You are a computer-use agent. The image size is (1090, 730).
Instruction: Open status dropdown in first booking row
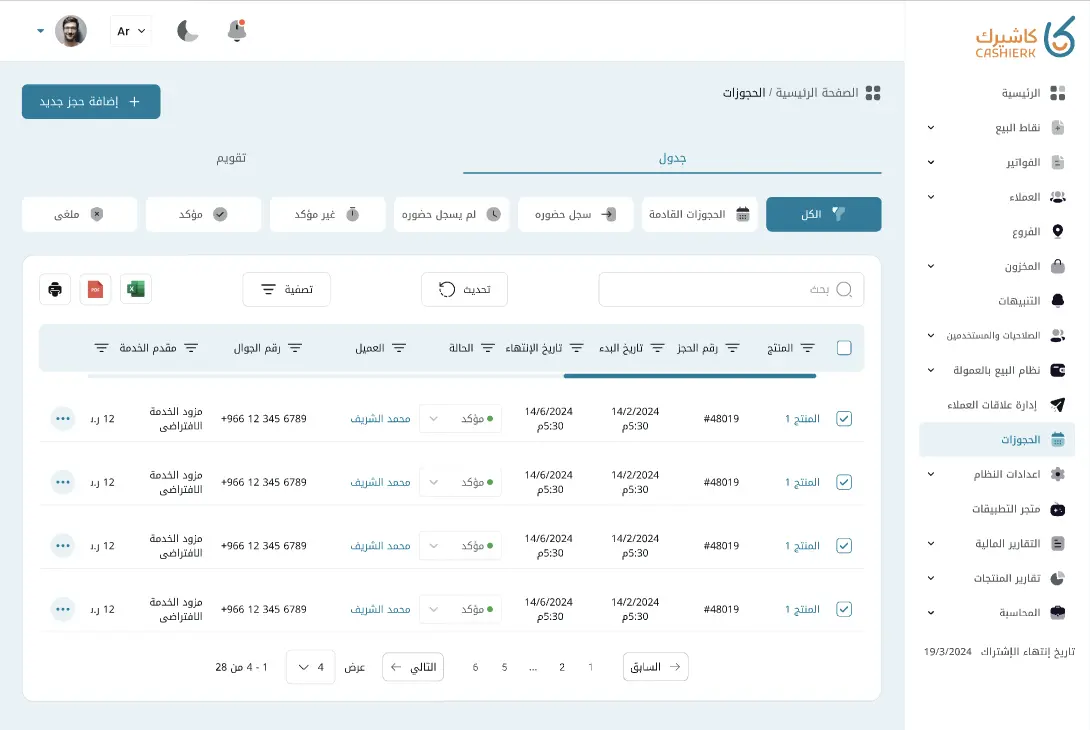(x=460, y=419)
